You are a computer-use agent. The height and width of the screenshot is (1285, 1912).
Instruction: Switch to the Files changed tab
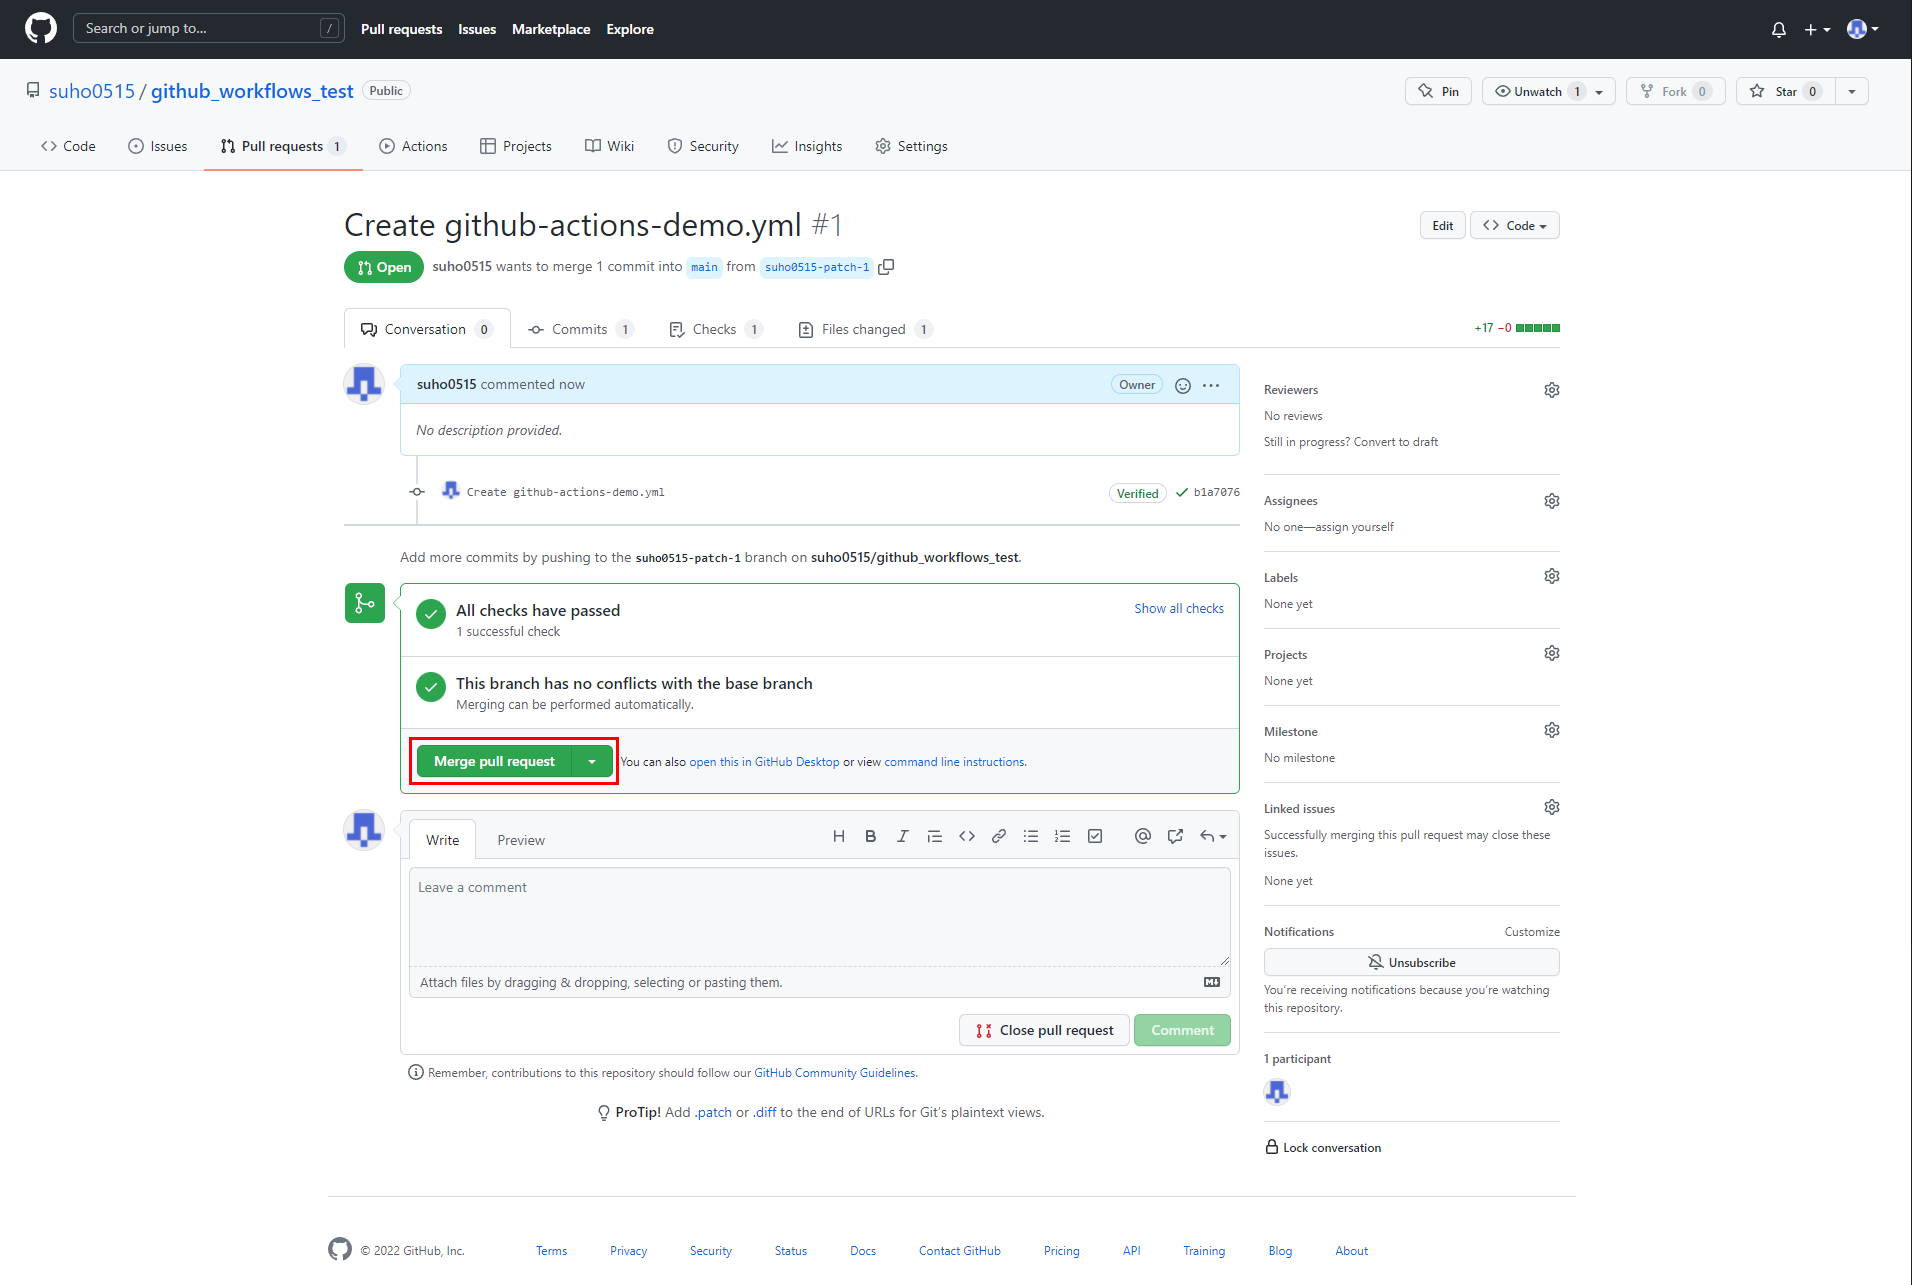(865, 329)
